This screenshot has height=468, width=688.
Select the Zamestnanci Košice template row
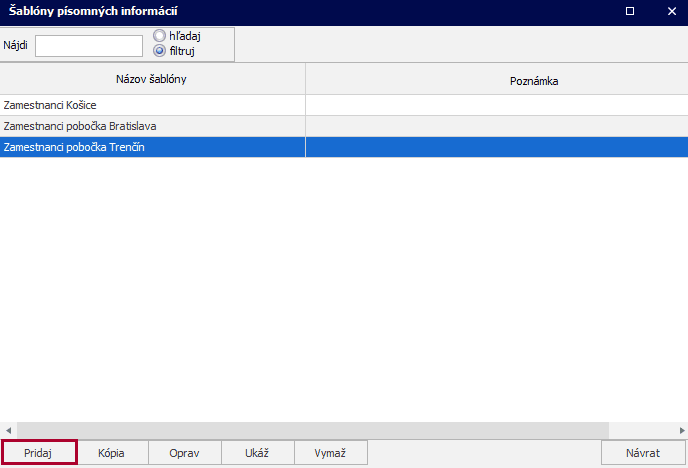(152, 105)
